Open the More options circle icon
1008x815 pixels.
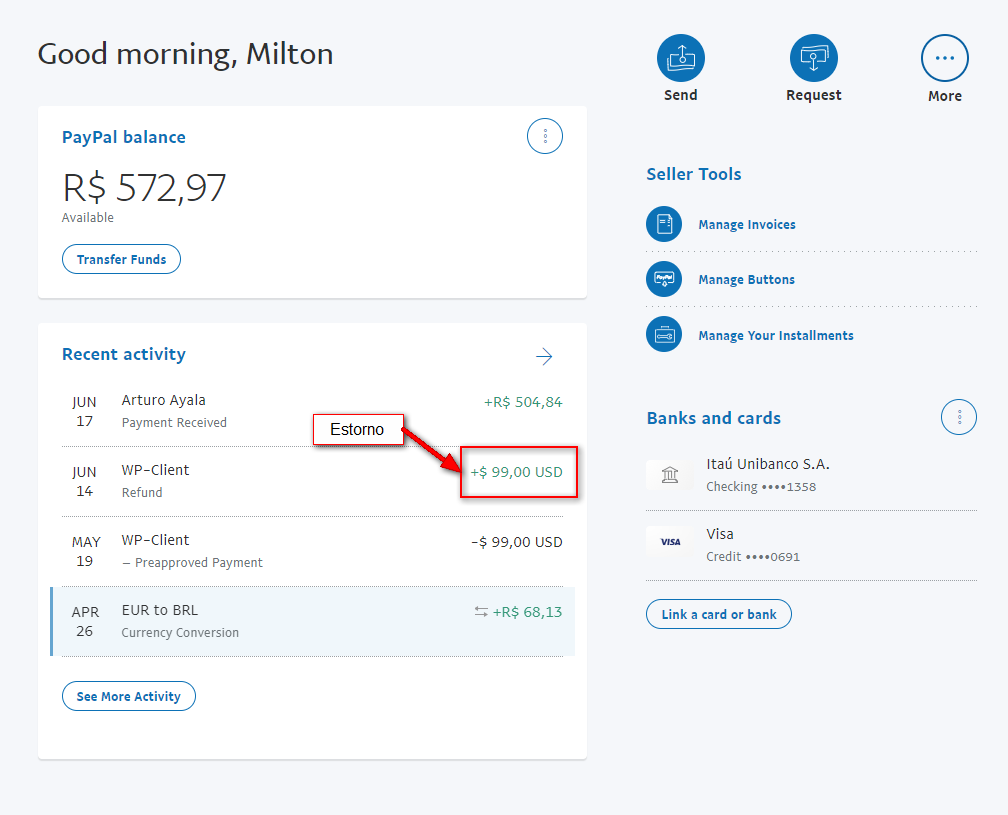click(944, 58)
